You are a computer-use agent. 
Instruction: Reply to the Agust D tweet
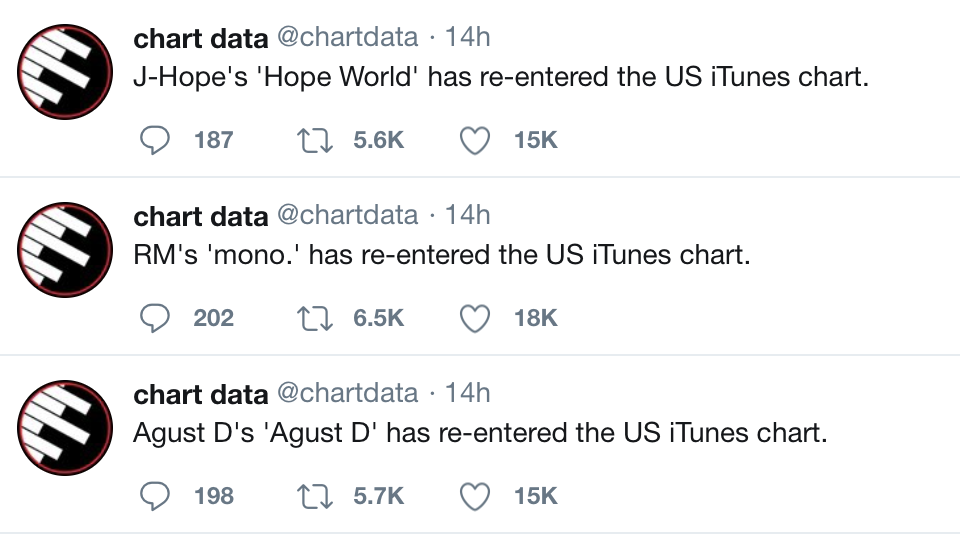[x=155, y=496]
